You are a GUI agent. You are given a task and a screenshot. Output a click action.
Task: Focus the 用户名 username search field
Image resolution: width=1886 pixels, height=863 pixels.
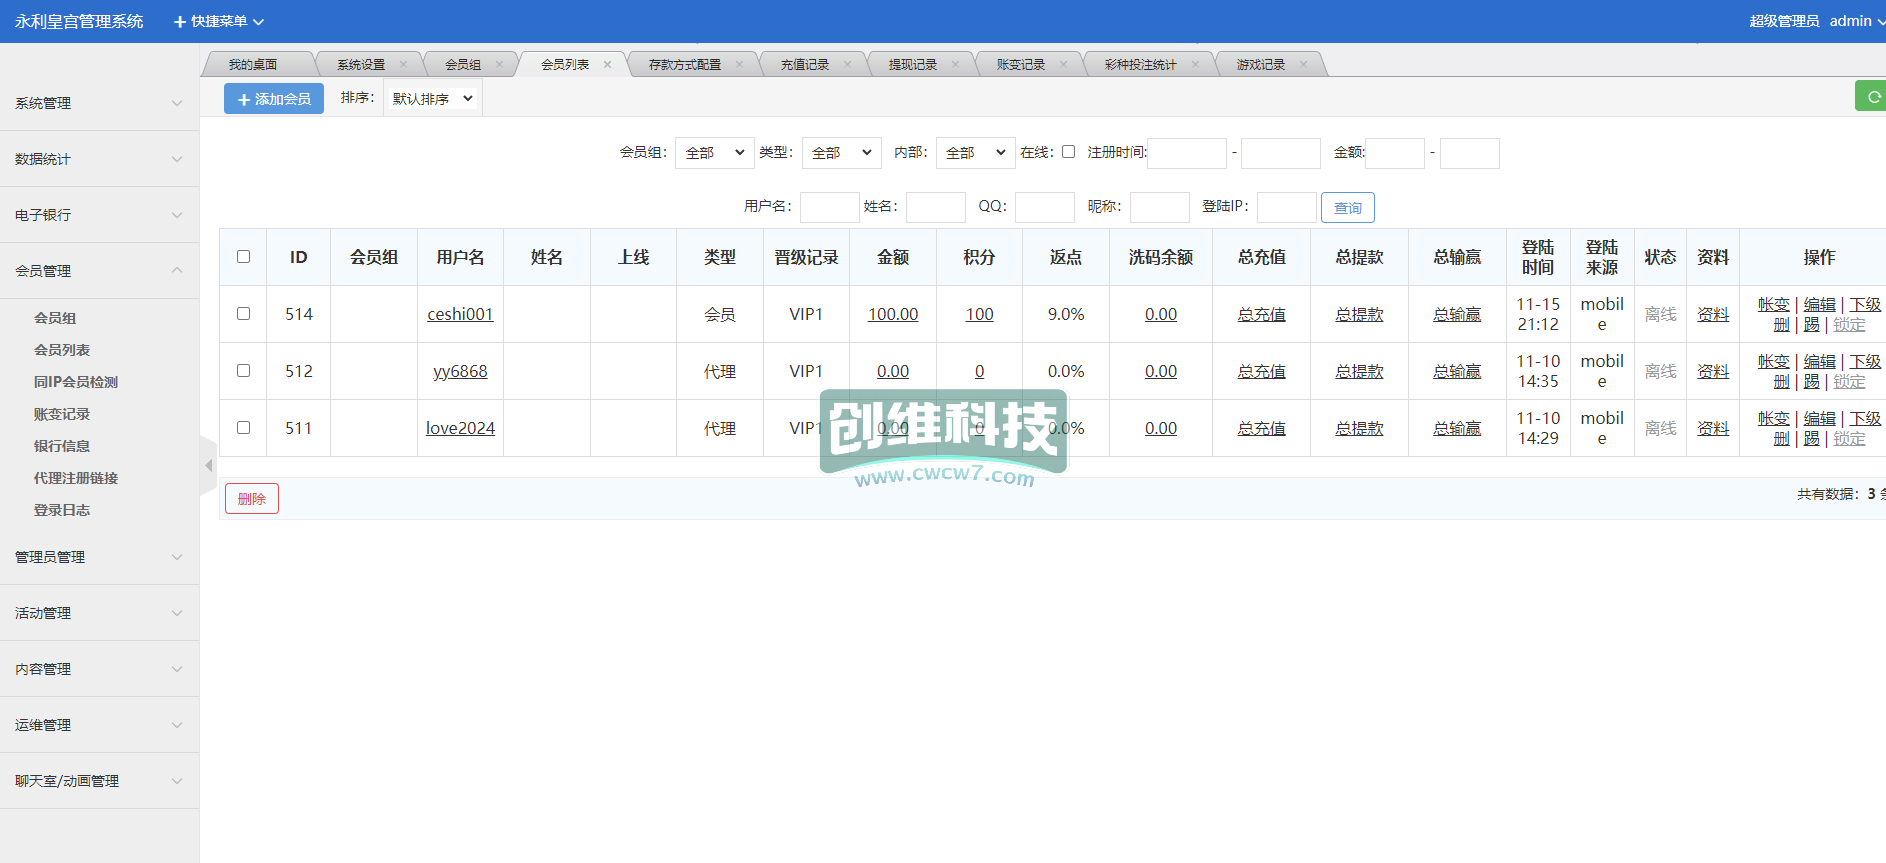(830, 207)
